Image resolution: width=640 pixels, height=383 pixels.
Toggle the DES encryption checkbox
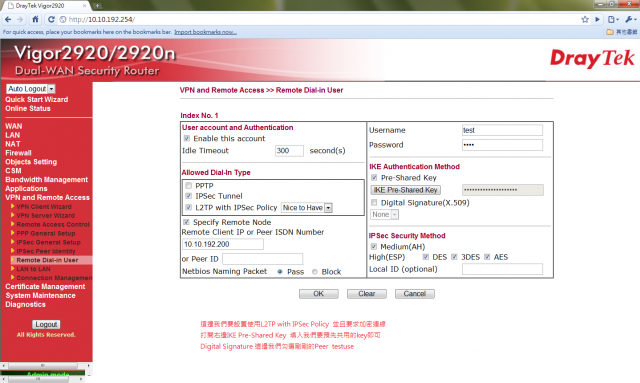(426, 257)
